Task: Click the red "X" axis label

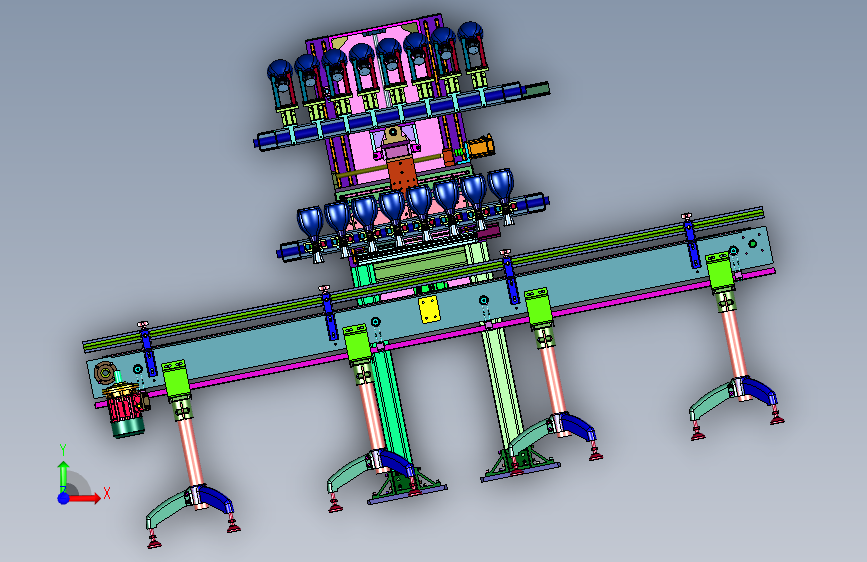Action: [107, 493]
